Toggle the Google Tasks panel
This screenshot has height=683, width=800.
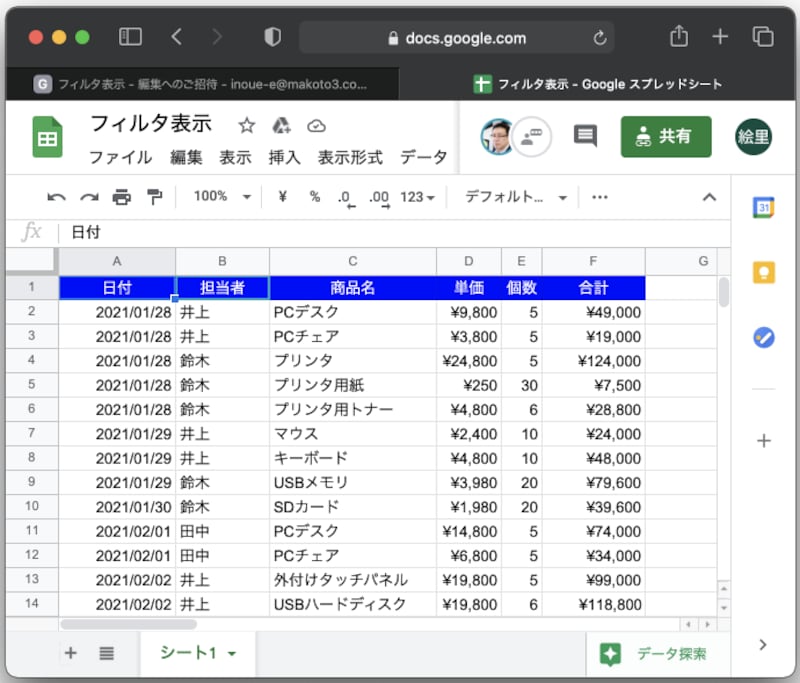point(764,338)
